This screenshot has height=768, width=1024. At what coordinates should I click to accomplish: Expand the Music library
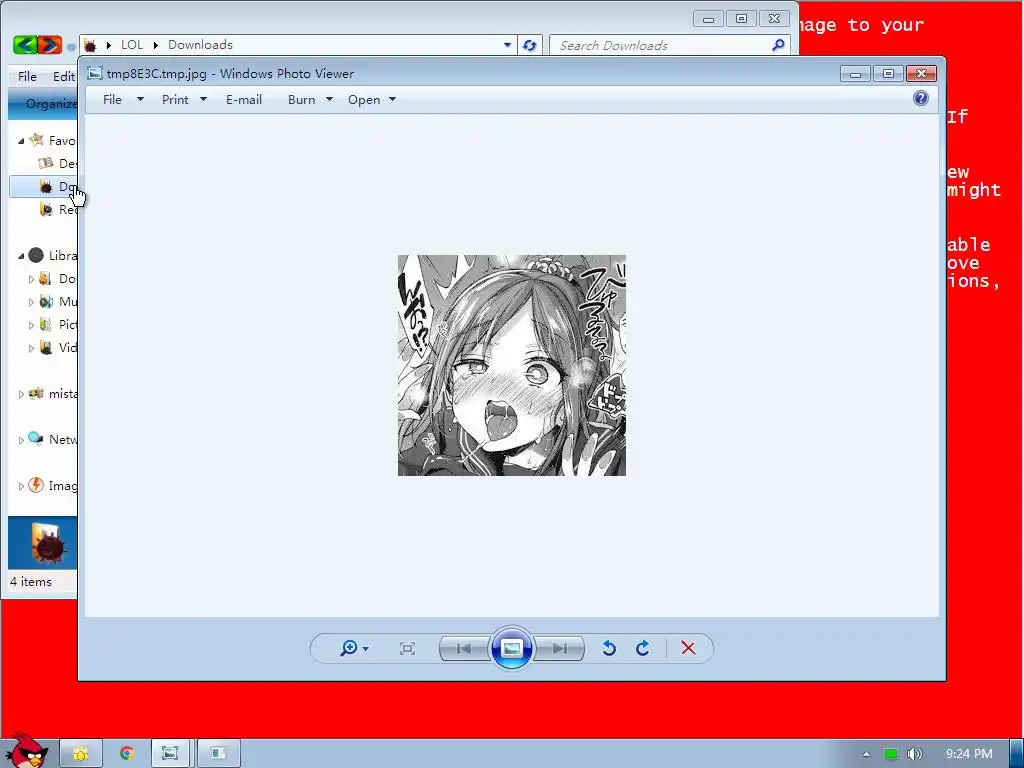click(x=31, y=302)
